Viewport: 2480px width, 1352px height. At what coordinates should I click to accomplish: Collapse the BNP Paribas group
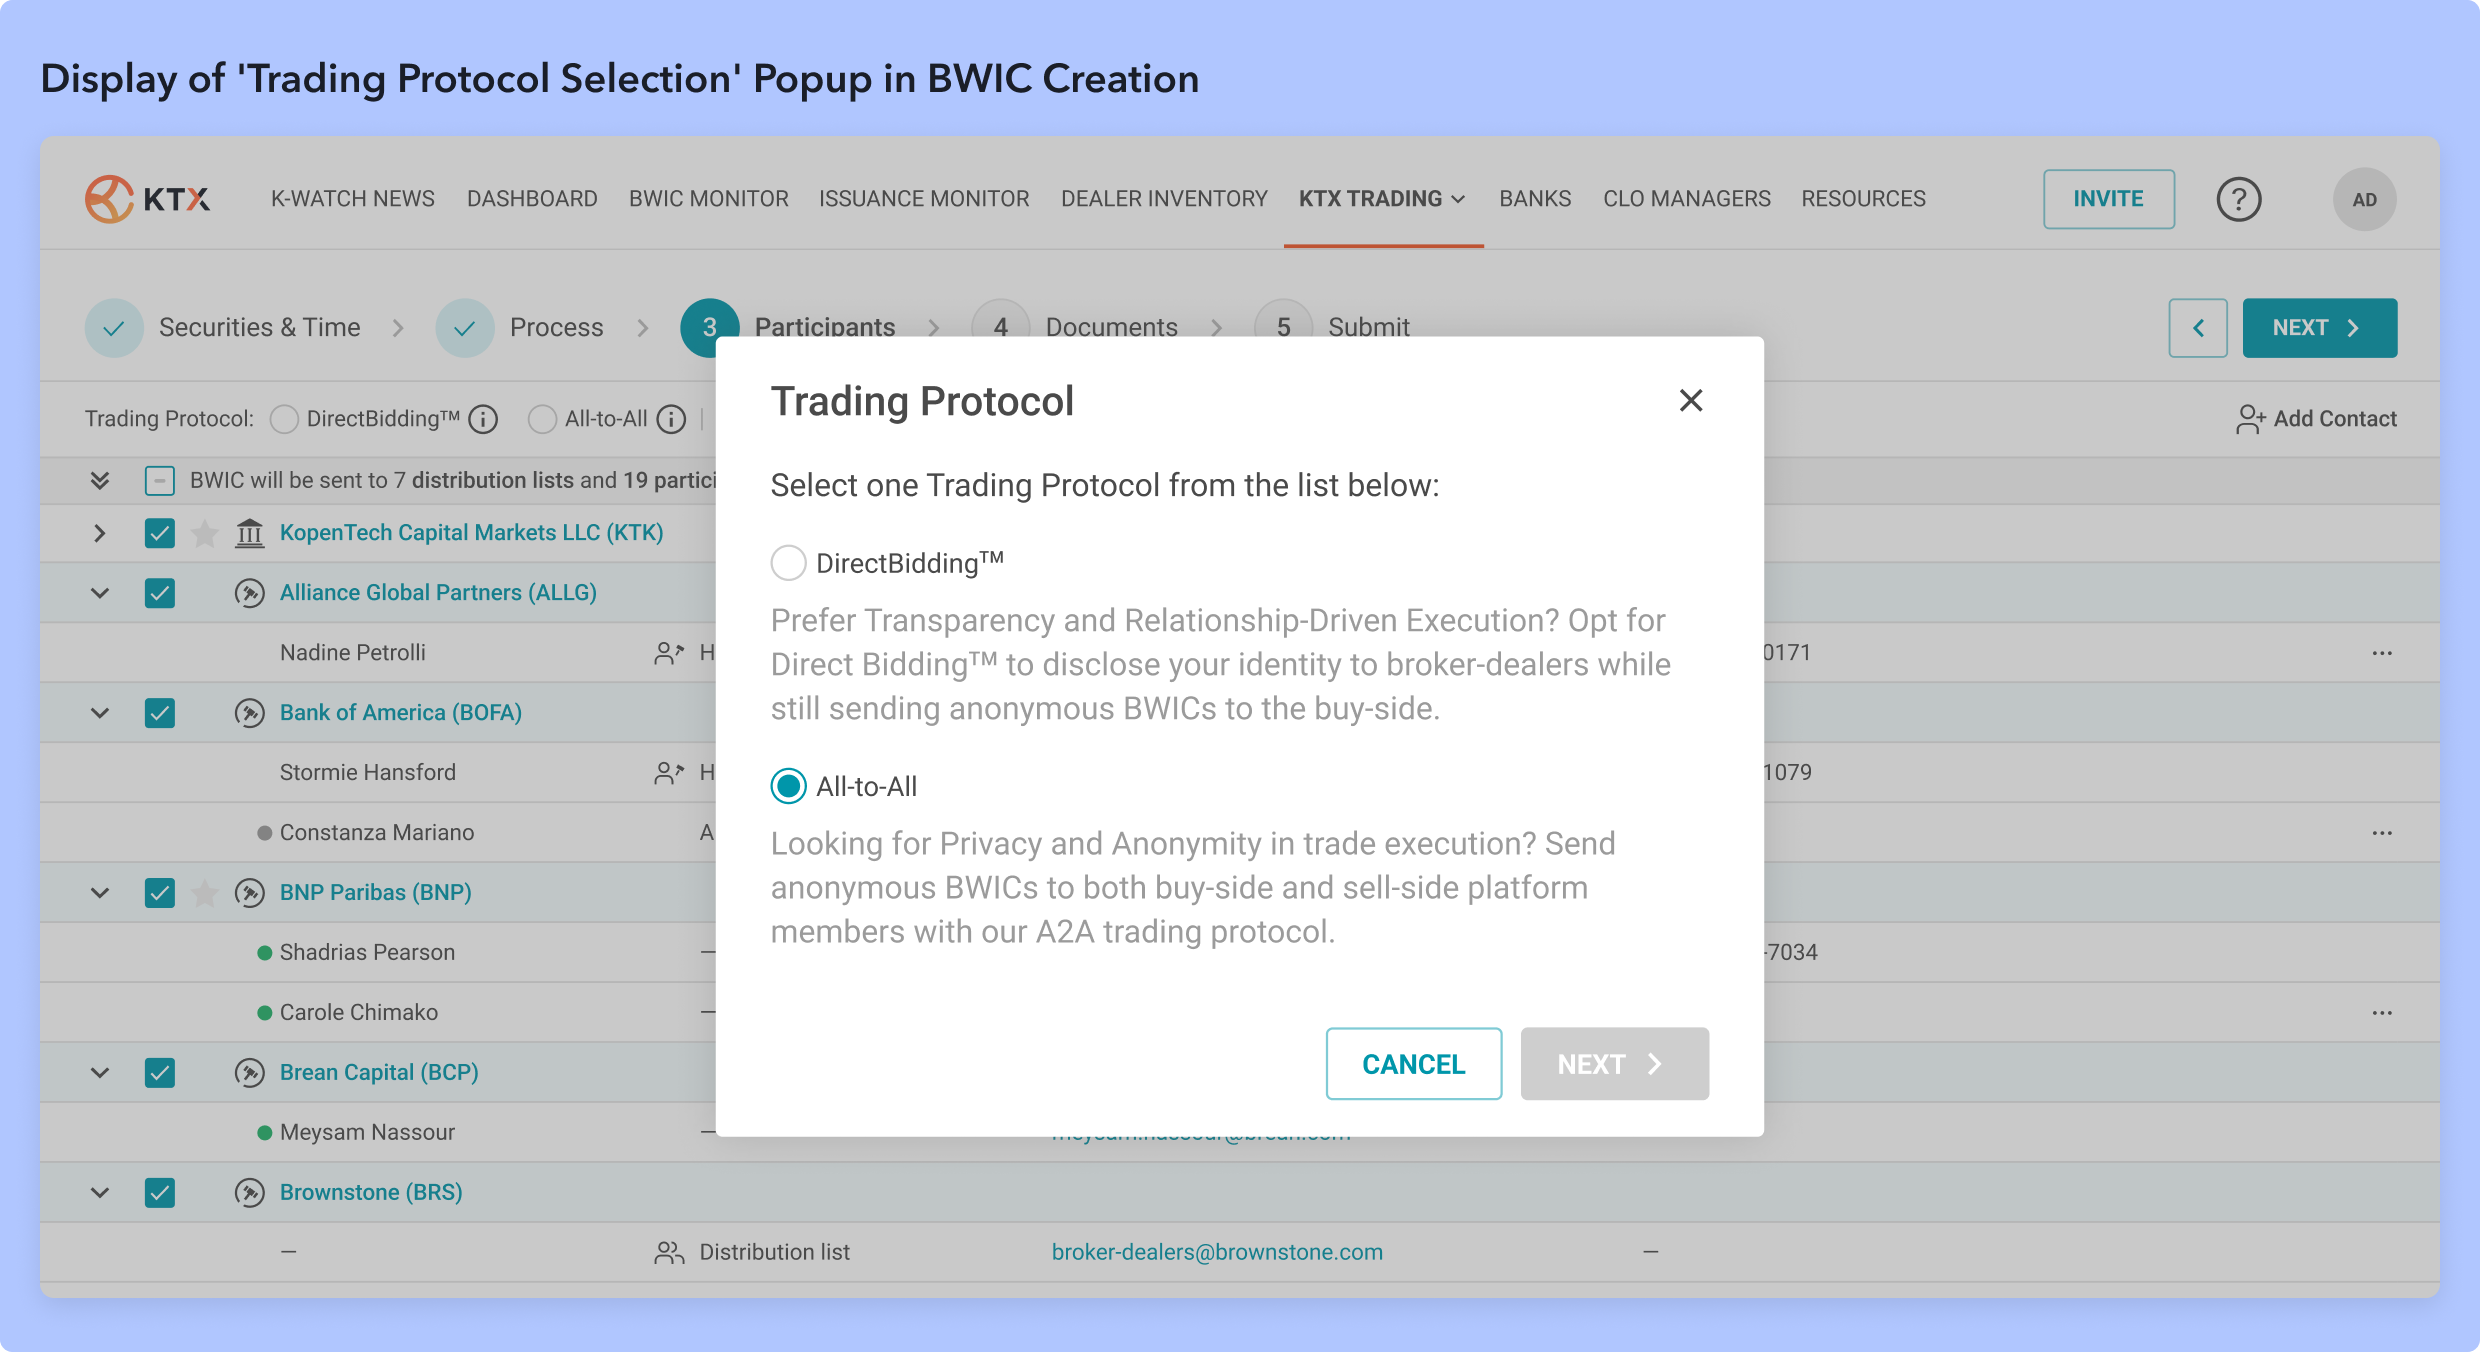(99, 893)
